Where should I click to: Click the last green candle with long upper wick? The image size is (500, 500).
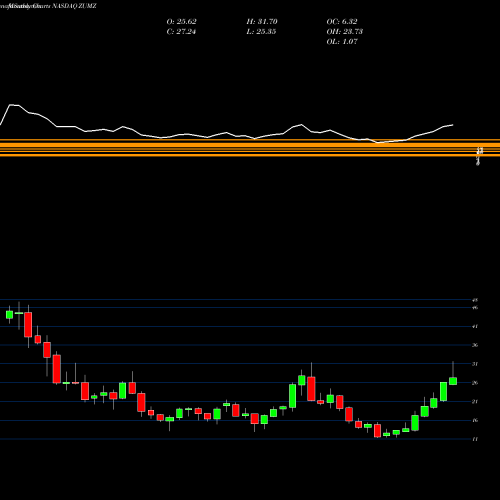click(x=453, y=381)
